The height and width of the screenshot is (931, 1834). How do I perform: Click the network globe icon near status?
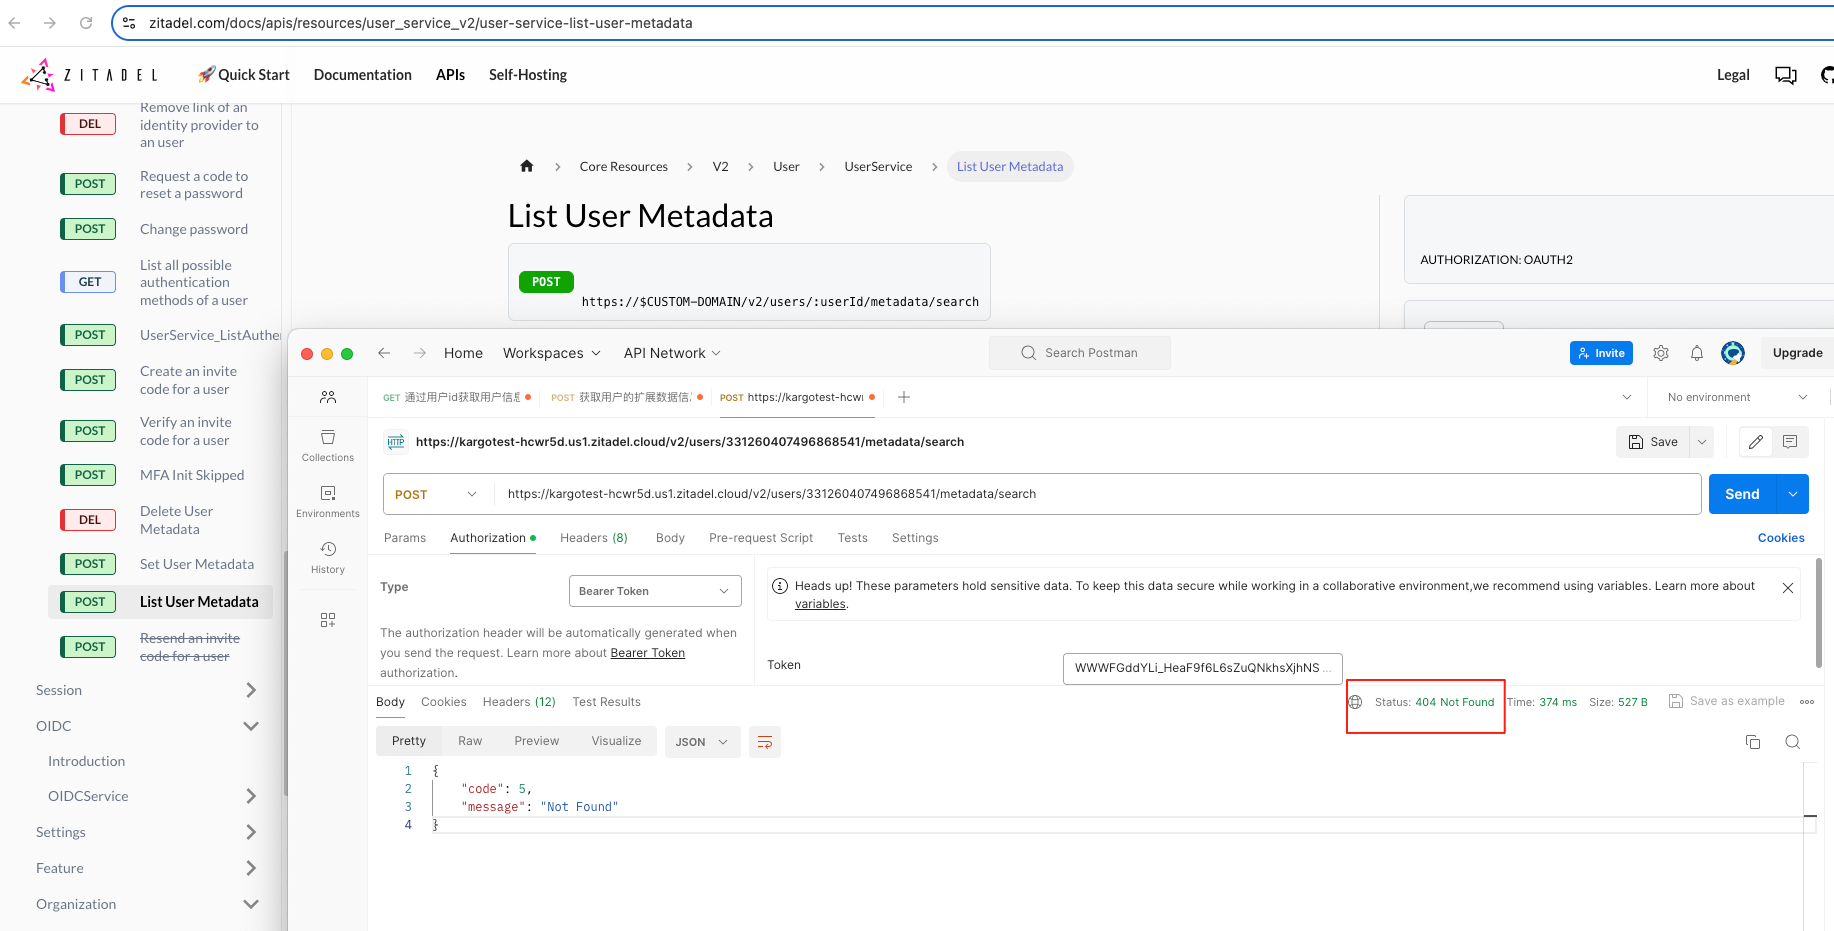click(x=1356, y=702)
